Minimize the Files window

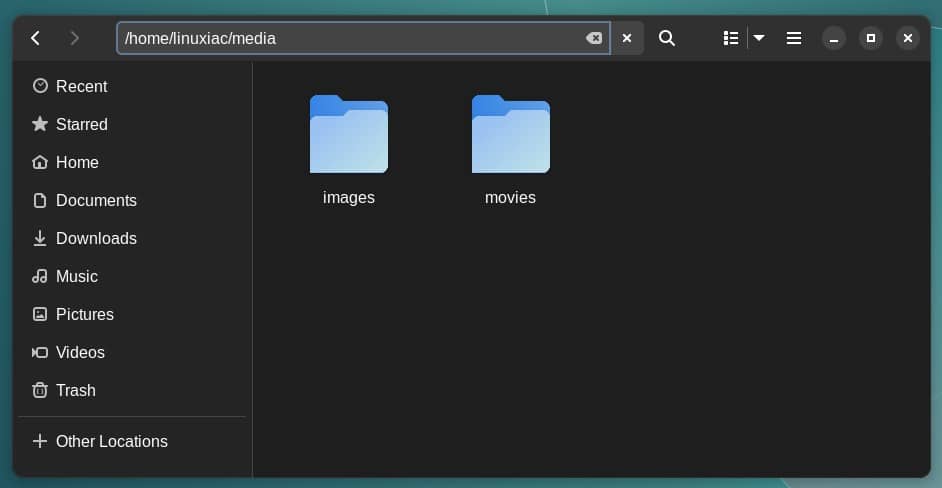tap(834, 38)
